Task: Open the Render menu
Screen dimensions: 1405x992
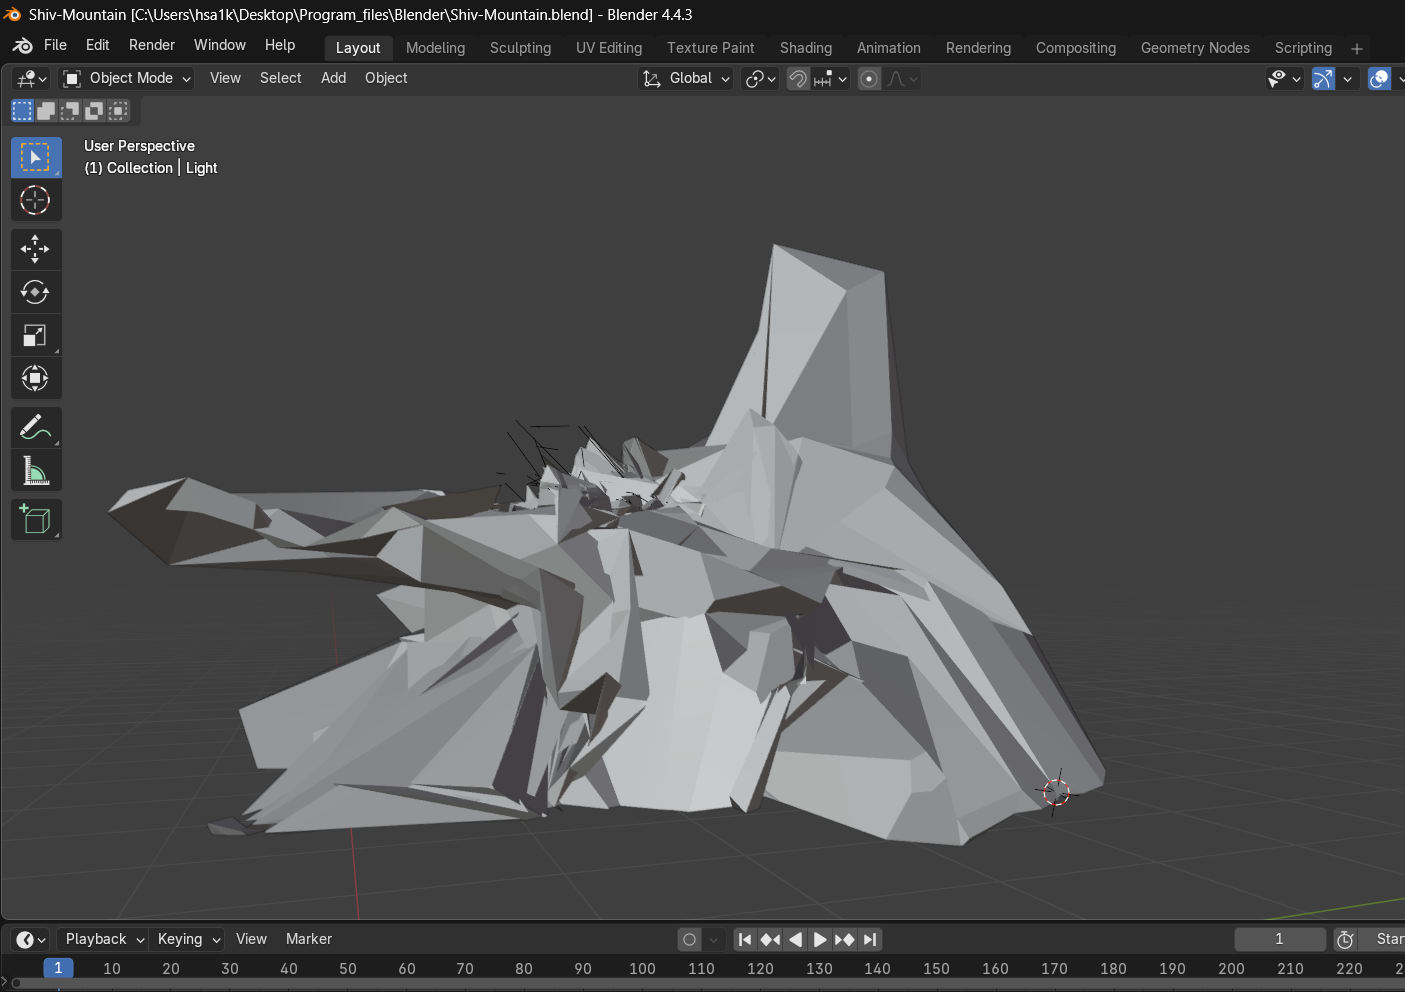Action: (151, 45)
